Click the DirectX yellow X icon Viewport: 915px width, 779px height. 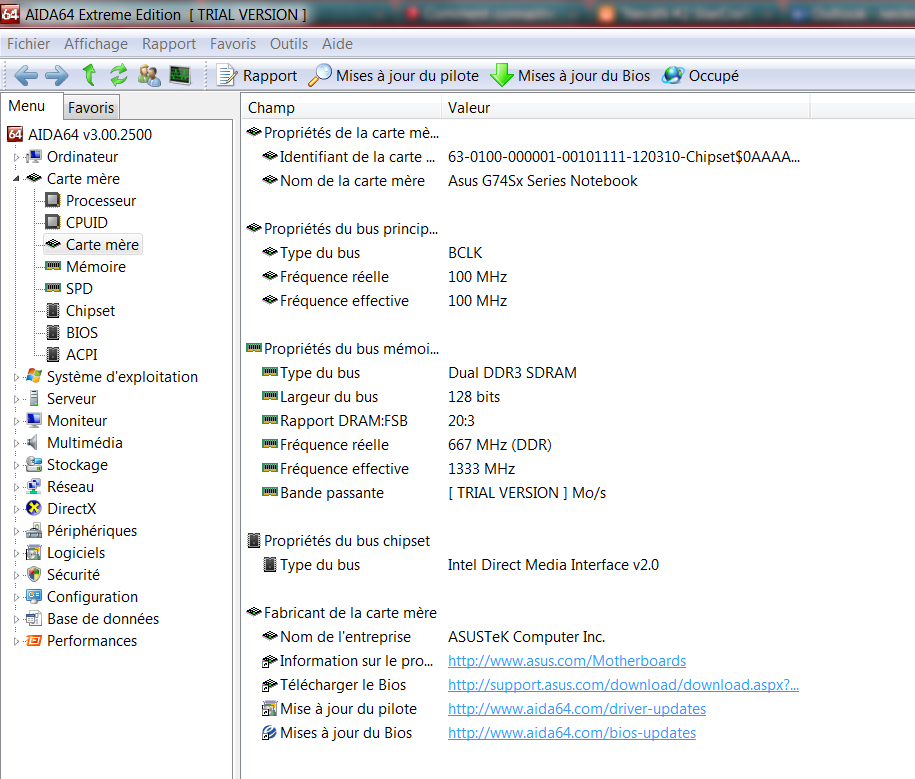point(34,508)
